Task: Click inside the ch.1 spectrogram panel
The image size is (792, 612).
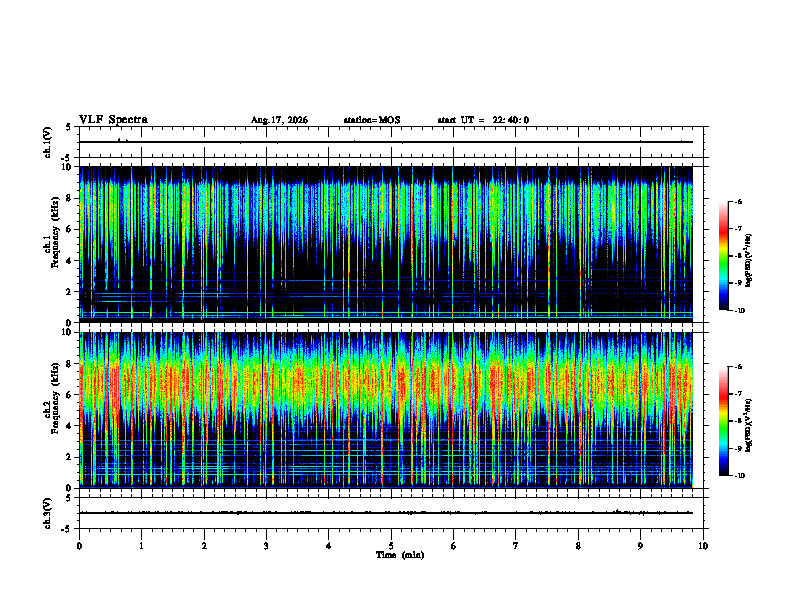Action: coord(386,244)
